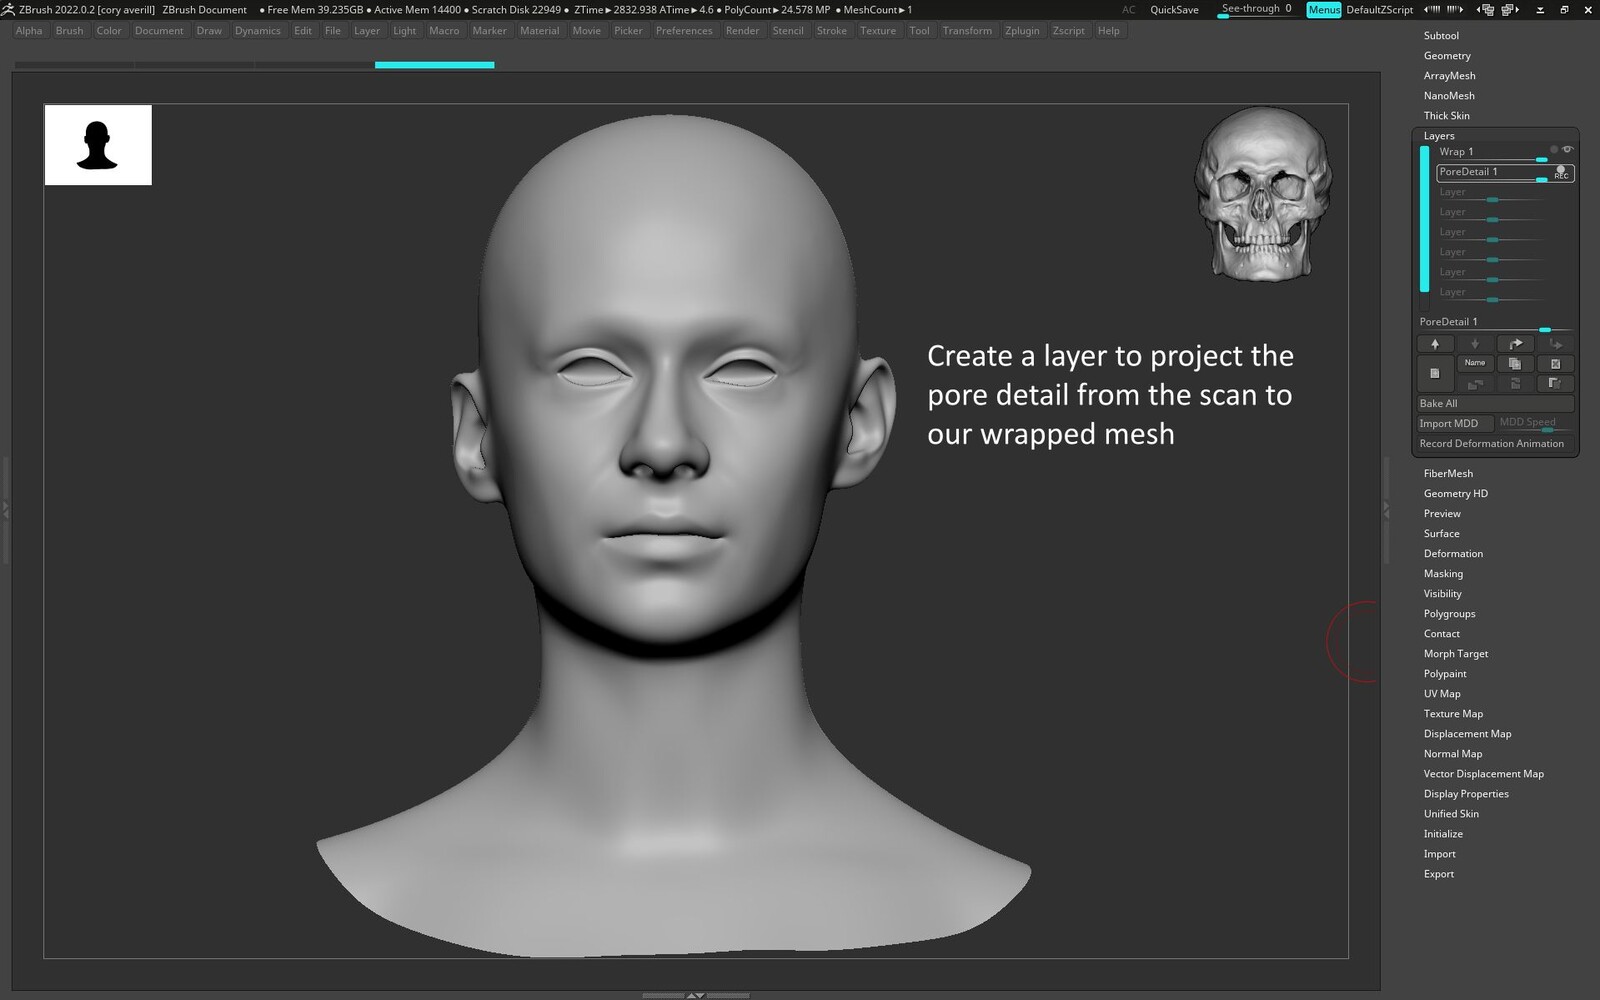
Task: Expand the Subtool palette section
Action: (1441, 36)
